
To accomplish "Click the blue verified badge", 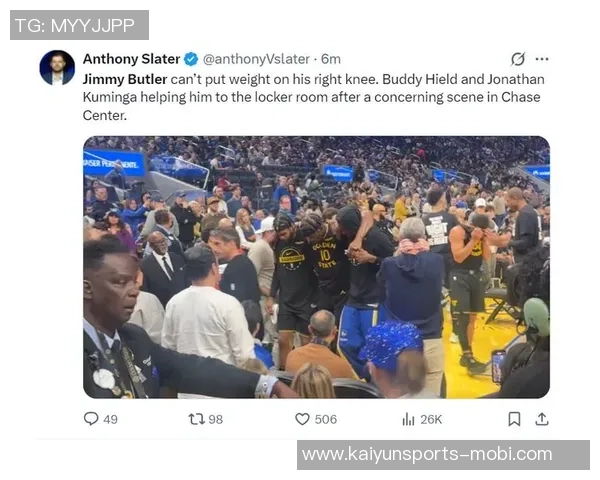I will 191,59.
